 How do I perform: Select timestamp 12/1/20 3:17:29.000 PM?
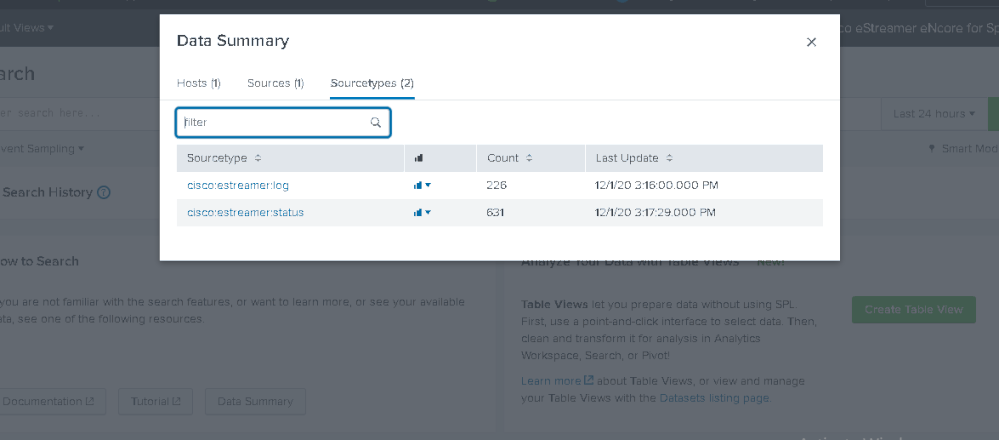point(656,212)
